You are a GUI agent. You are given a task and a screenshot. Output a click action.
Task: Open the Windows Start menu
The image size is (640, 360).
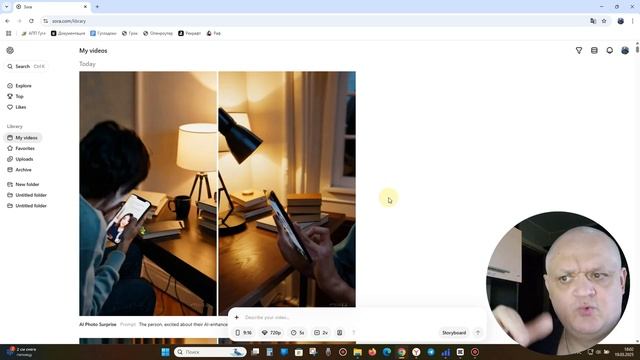[165, 352]
